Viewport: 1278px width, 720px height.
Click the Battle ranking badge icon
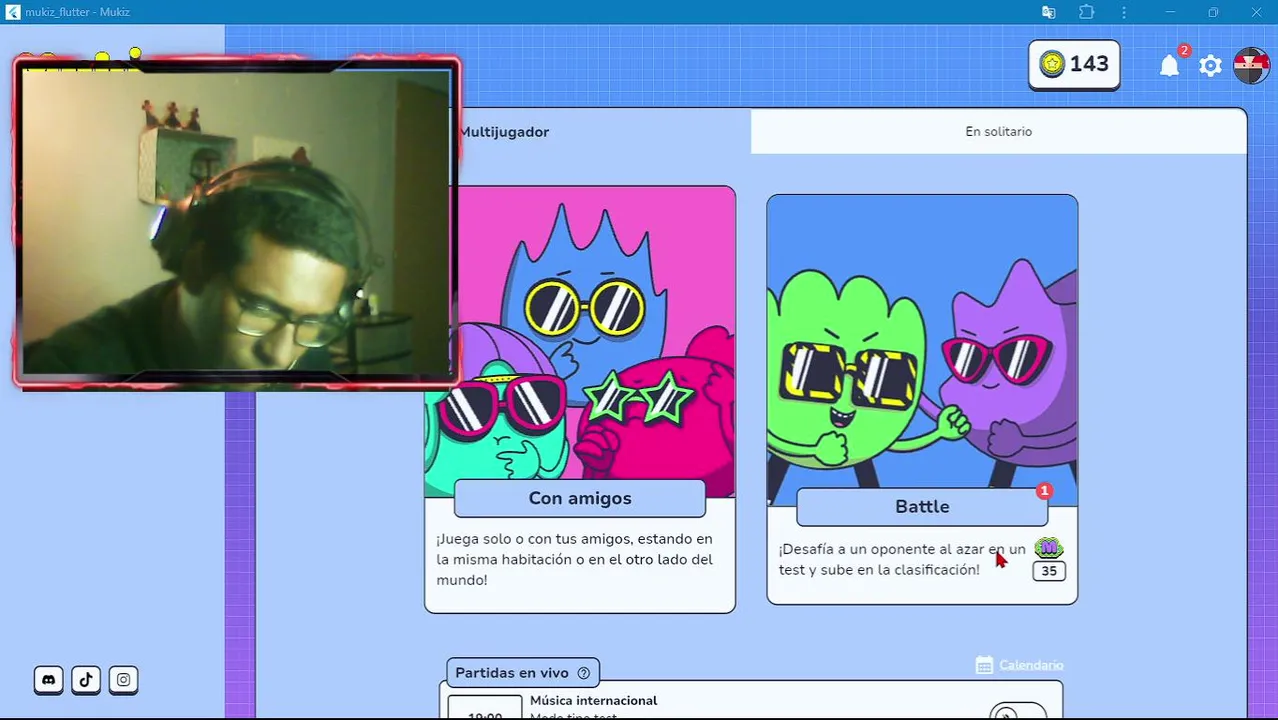click(1048, 548)
